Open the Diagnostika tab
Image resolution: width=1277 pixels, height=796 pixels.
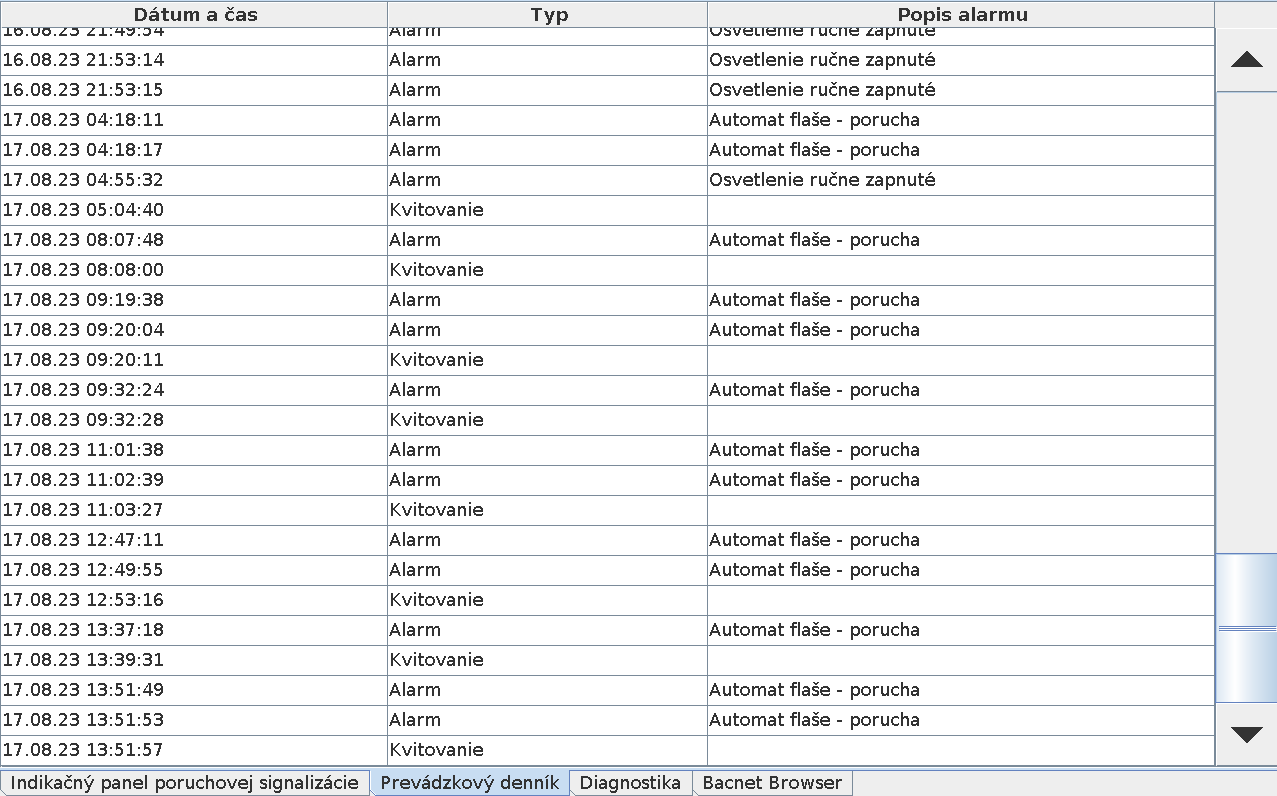pyautogui.click(x=630, y=783)
